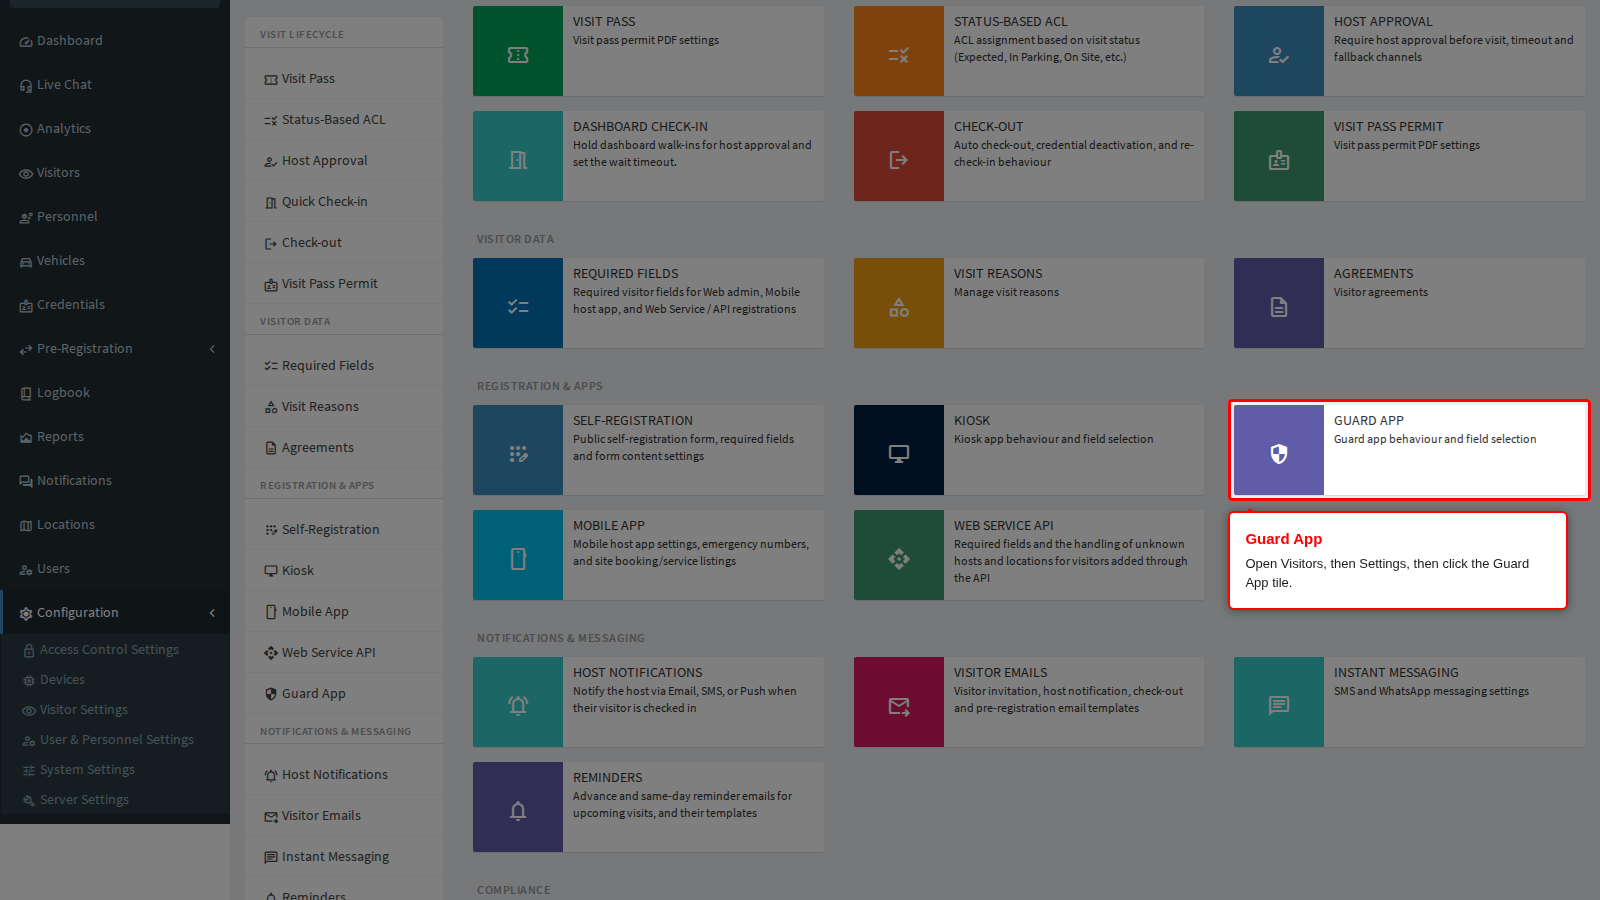Open Logbook from the sidebar
Screen dimensions: 1600x900
115,393
